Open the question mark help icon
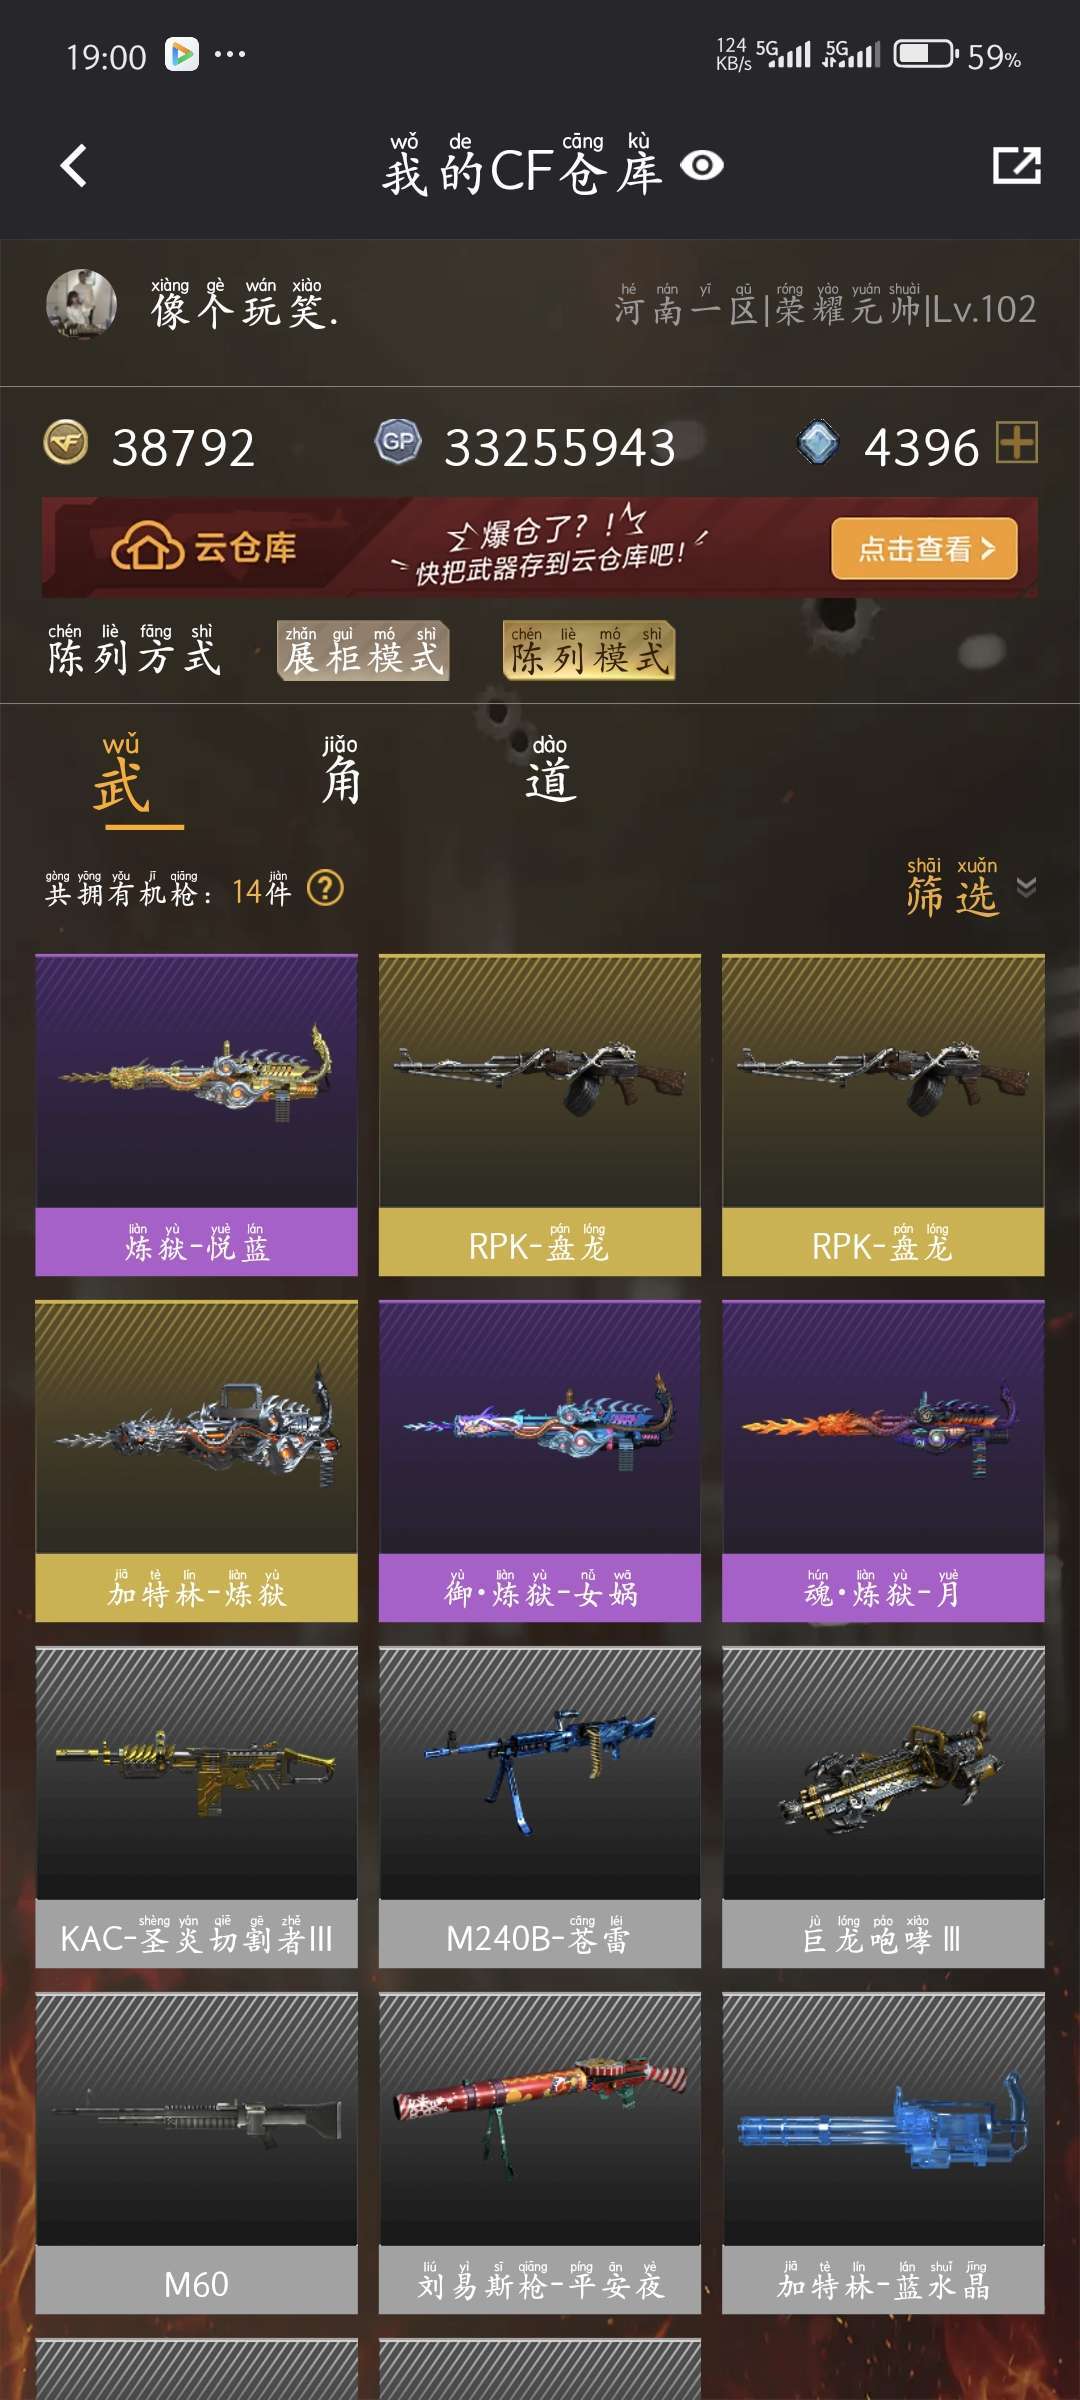Viewport: 1080px width, 2400px height. pos(325,888)
